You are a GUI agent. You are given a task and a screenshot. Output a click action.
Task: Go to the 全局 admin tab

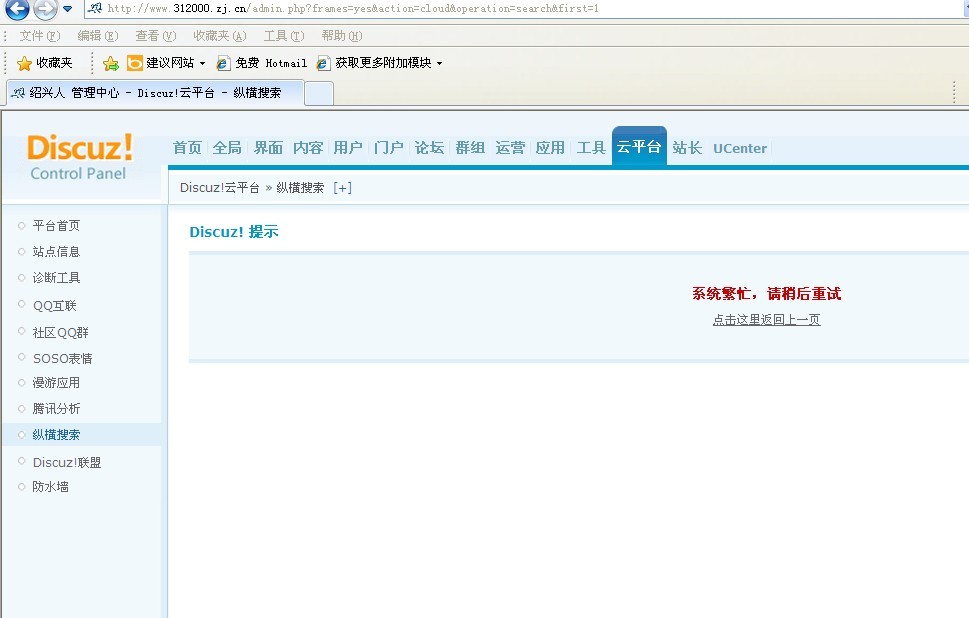(x=227, y=148)
